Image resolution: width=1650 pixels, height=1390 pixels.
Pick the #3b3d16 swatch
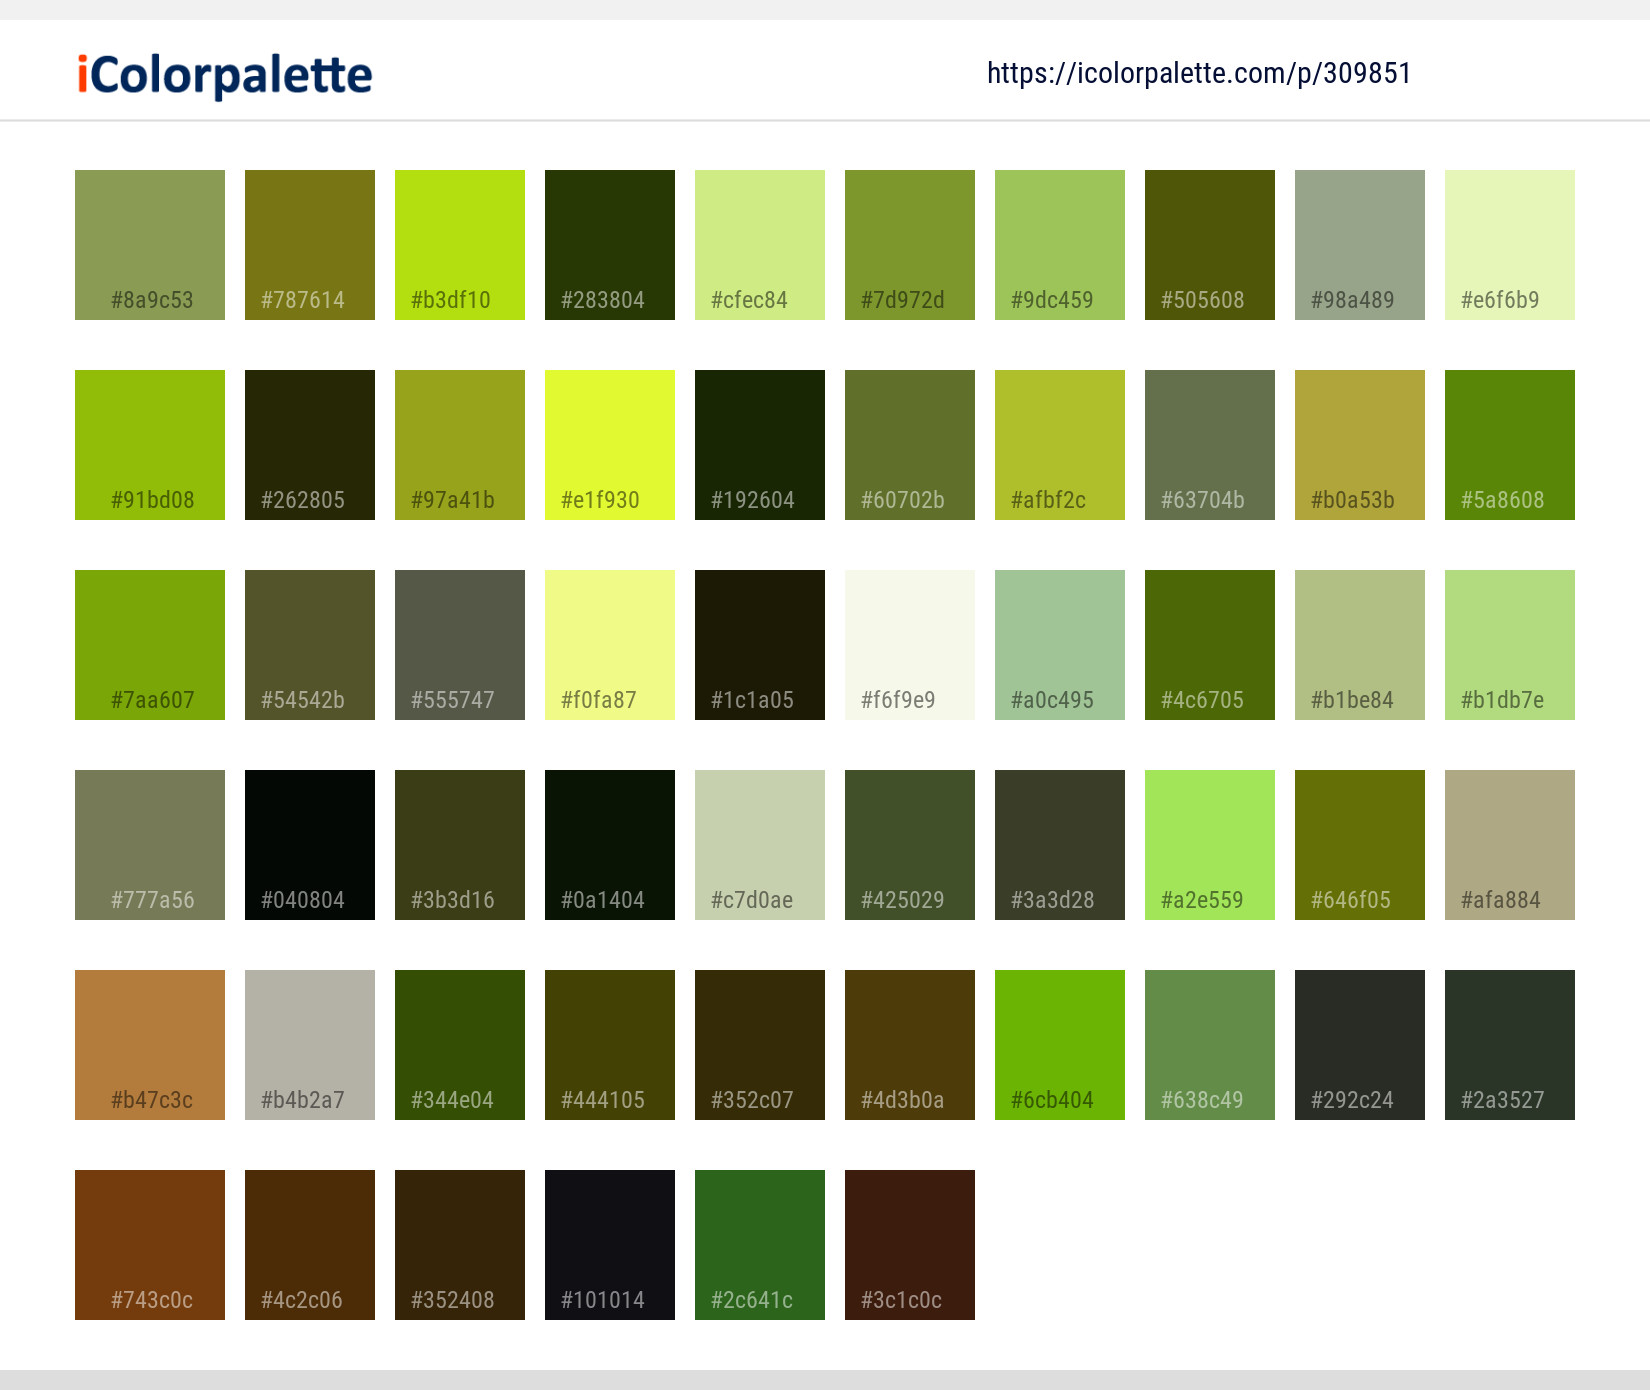coord(460,845)
